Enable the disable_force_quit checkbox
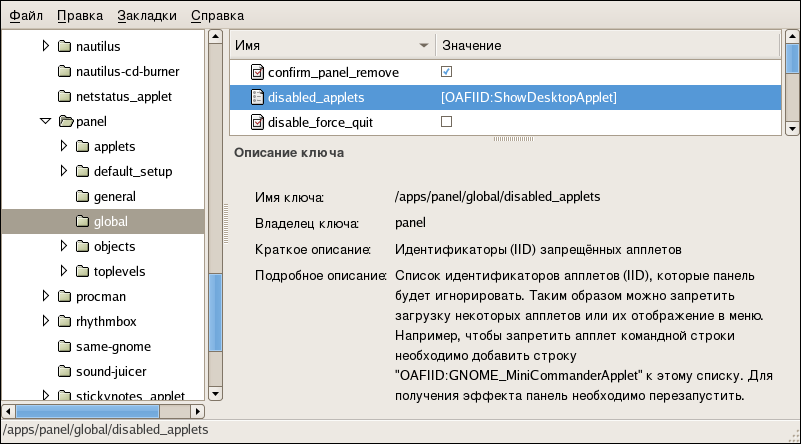The image size is (801, 444). [447, 122]
